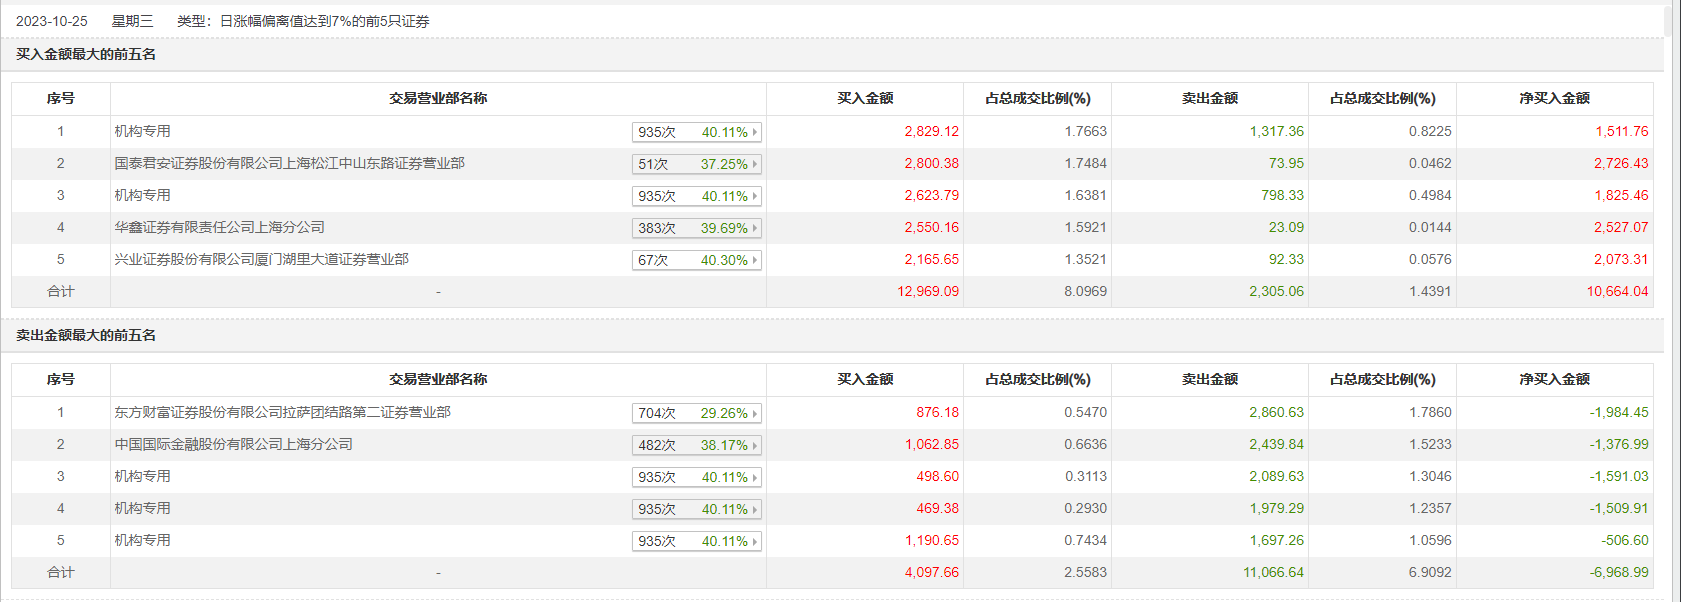Image resolution: width=1681 pixels, height=602 pixels.
Task: Click the arrow in the 935次 box on buy row 3
Action: tap(755, 196)
